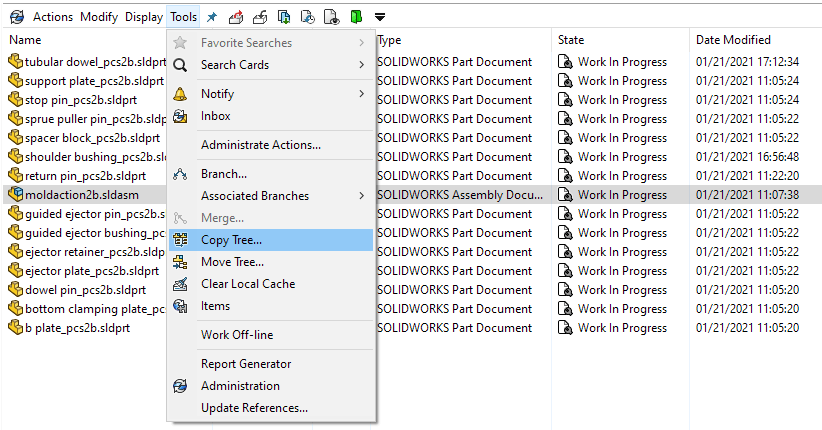Expand the Search Cards submenu arrow
This screenshot has width=822, height=430.
point(362,65)
